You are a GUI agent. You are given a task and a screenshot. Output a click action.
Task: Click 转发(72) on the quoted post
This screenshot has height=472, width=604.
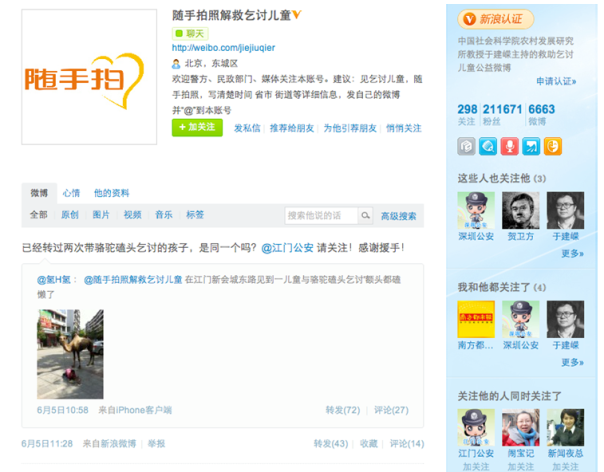[343, 410]
